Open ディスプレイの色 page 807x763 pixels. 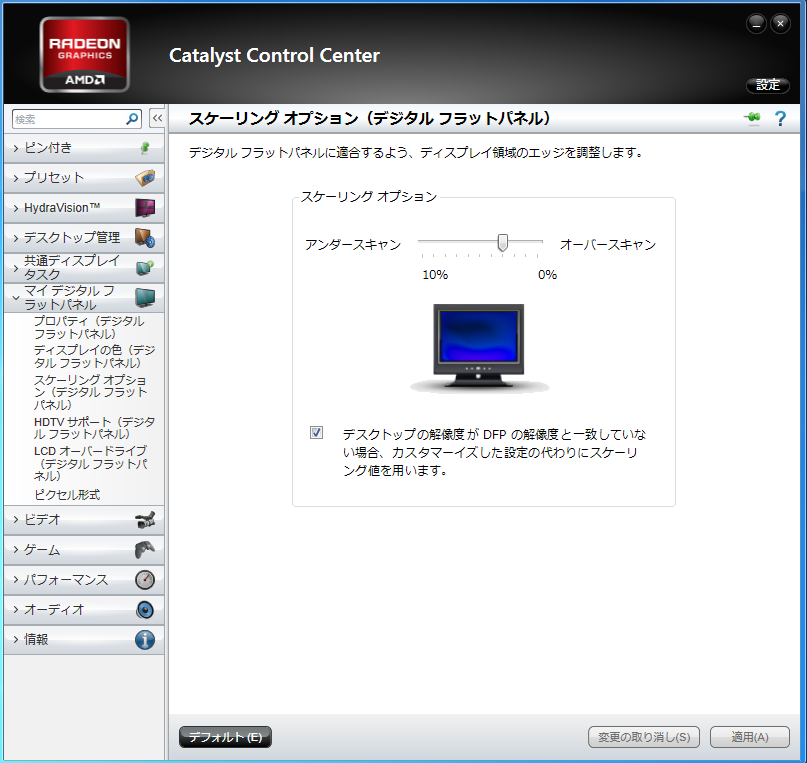tap(94, 357)
